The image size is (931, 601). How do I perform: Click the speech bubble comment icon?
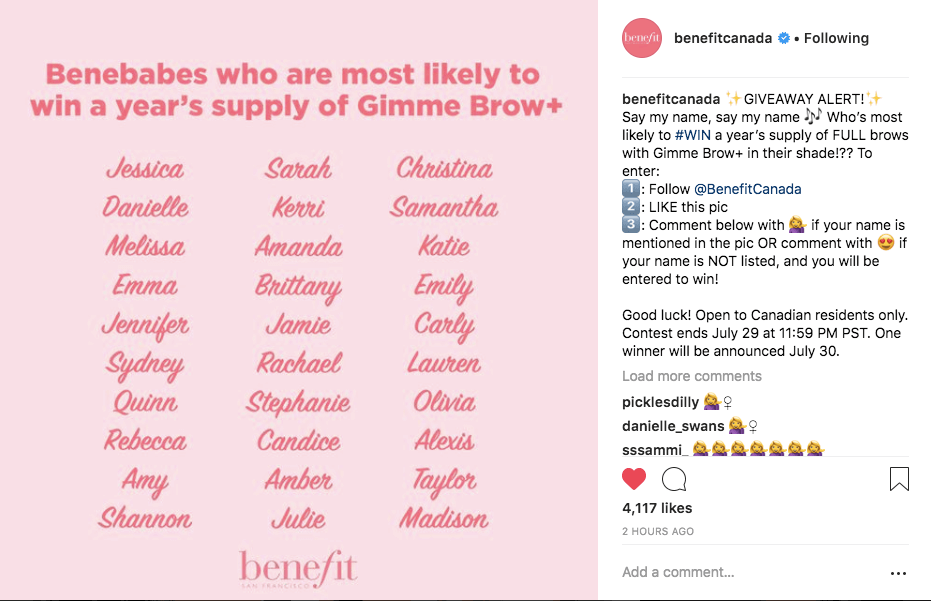674,479
